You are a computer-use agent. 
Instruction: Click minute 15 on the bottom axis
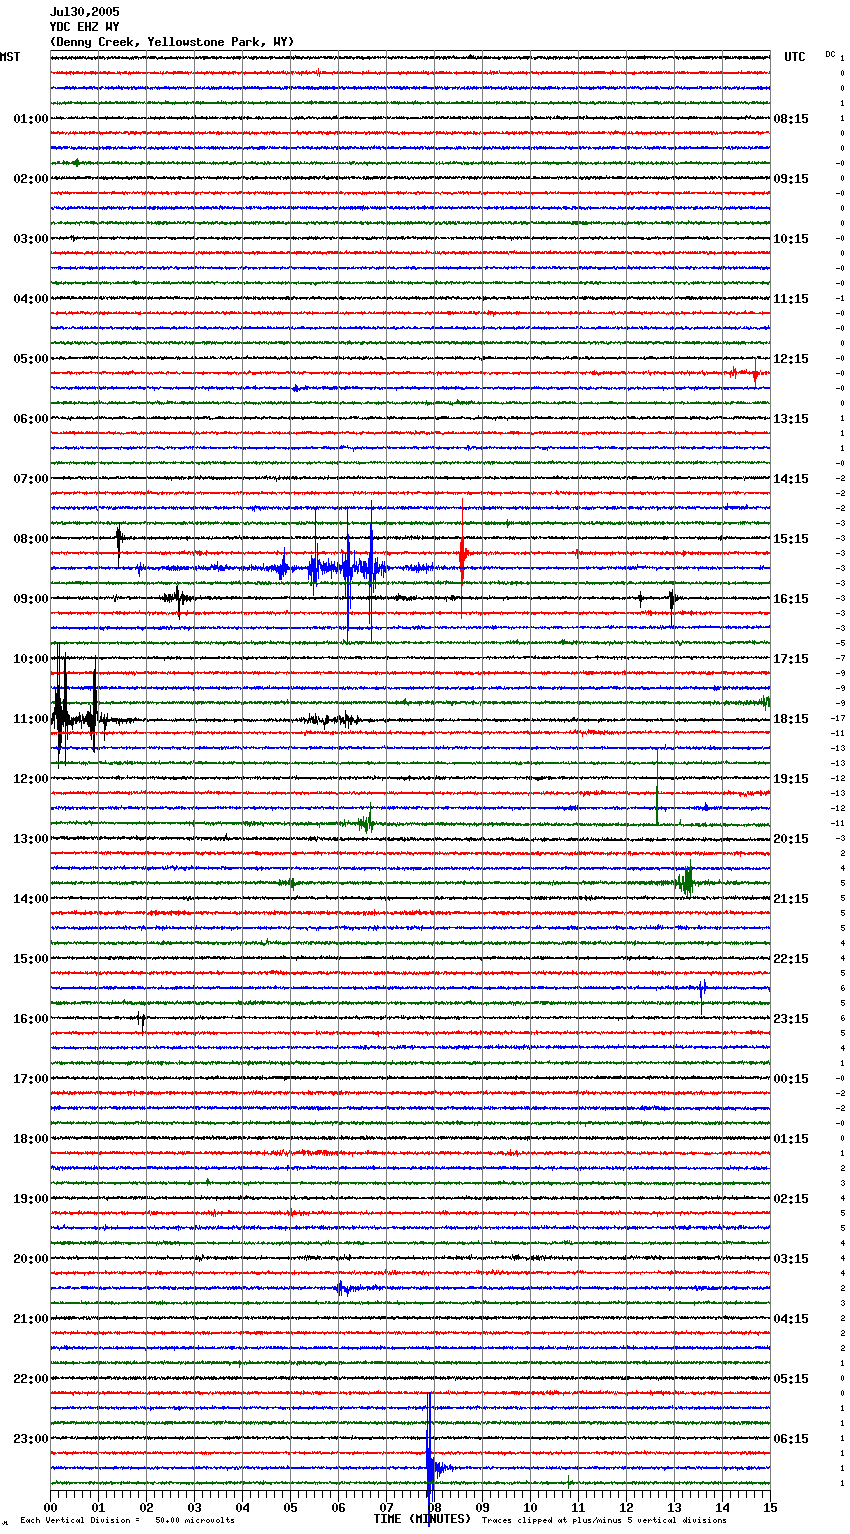770,1507
